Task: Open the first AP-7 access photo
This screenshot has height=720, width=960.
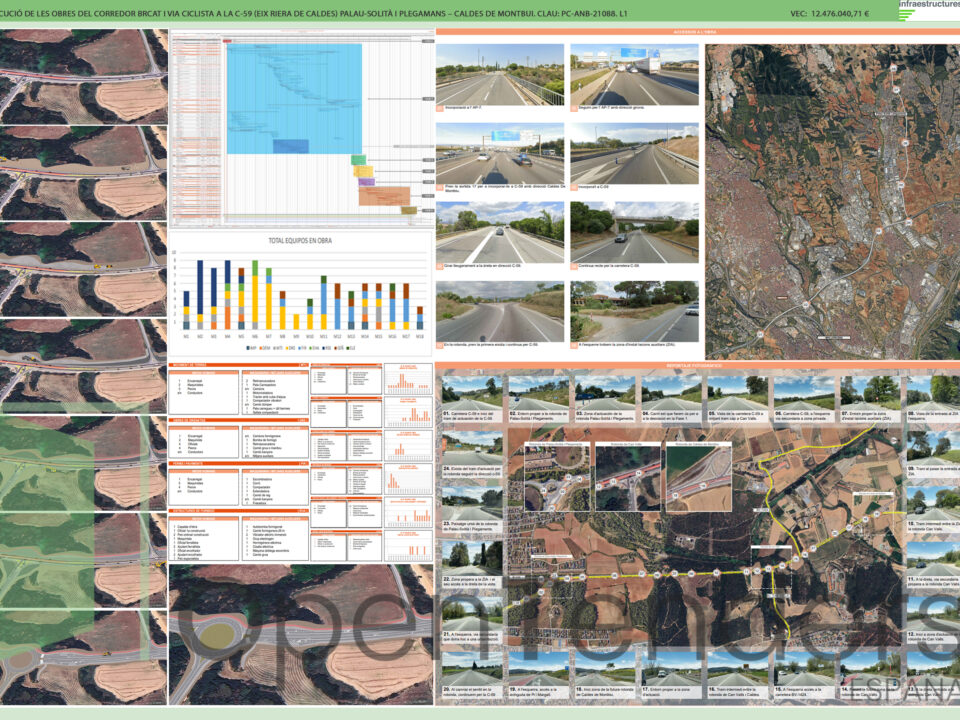Action: click(500, 73)
